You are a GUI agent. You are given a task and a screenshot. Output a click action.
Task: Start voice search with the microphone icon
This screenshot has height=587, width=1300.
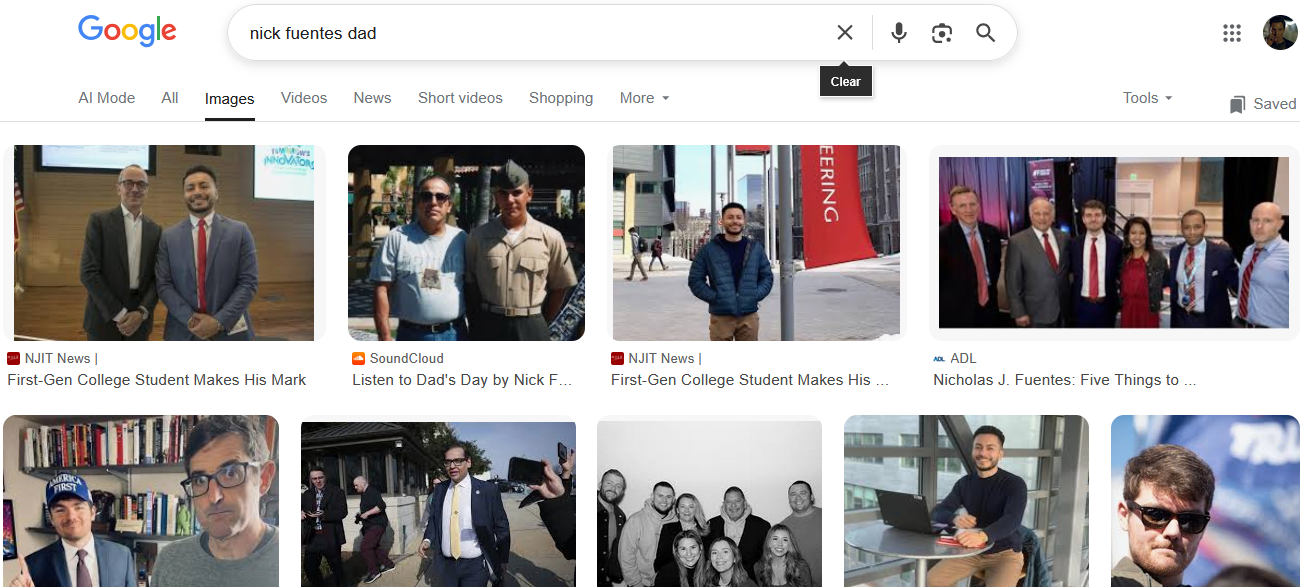coord(899,33)
